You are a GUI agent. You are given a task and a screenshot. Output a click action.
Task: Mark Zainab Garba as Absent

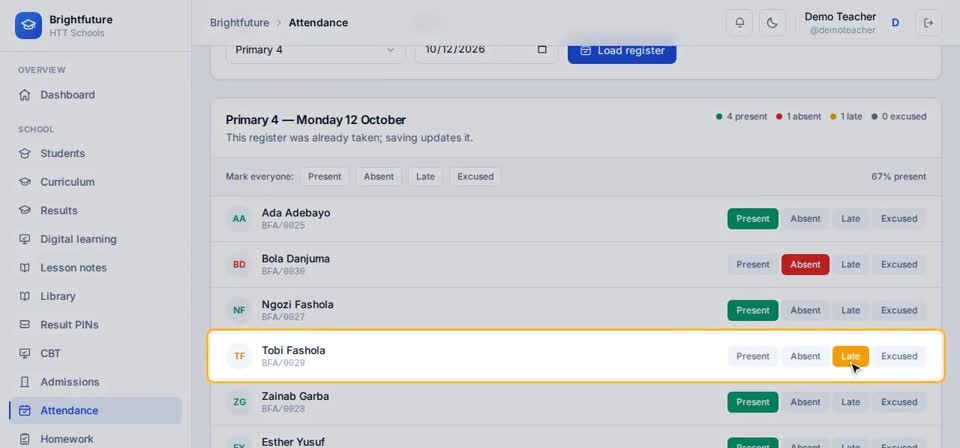(x=805, y=402)
